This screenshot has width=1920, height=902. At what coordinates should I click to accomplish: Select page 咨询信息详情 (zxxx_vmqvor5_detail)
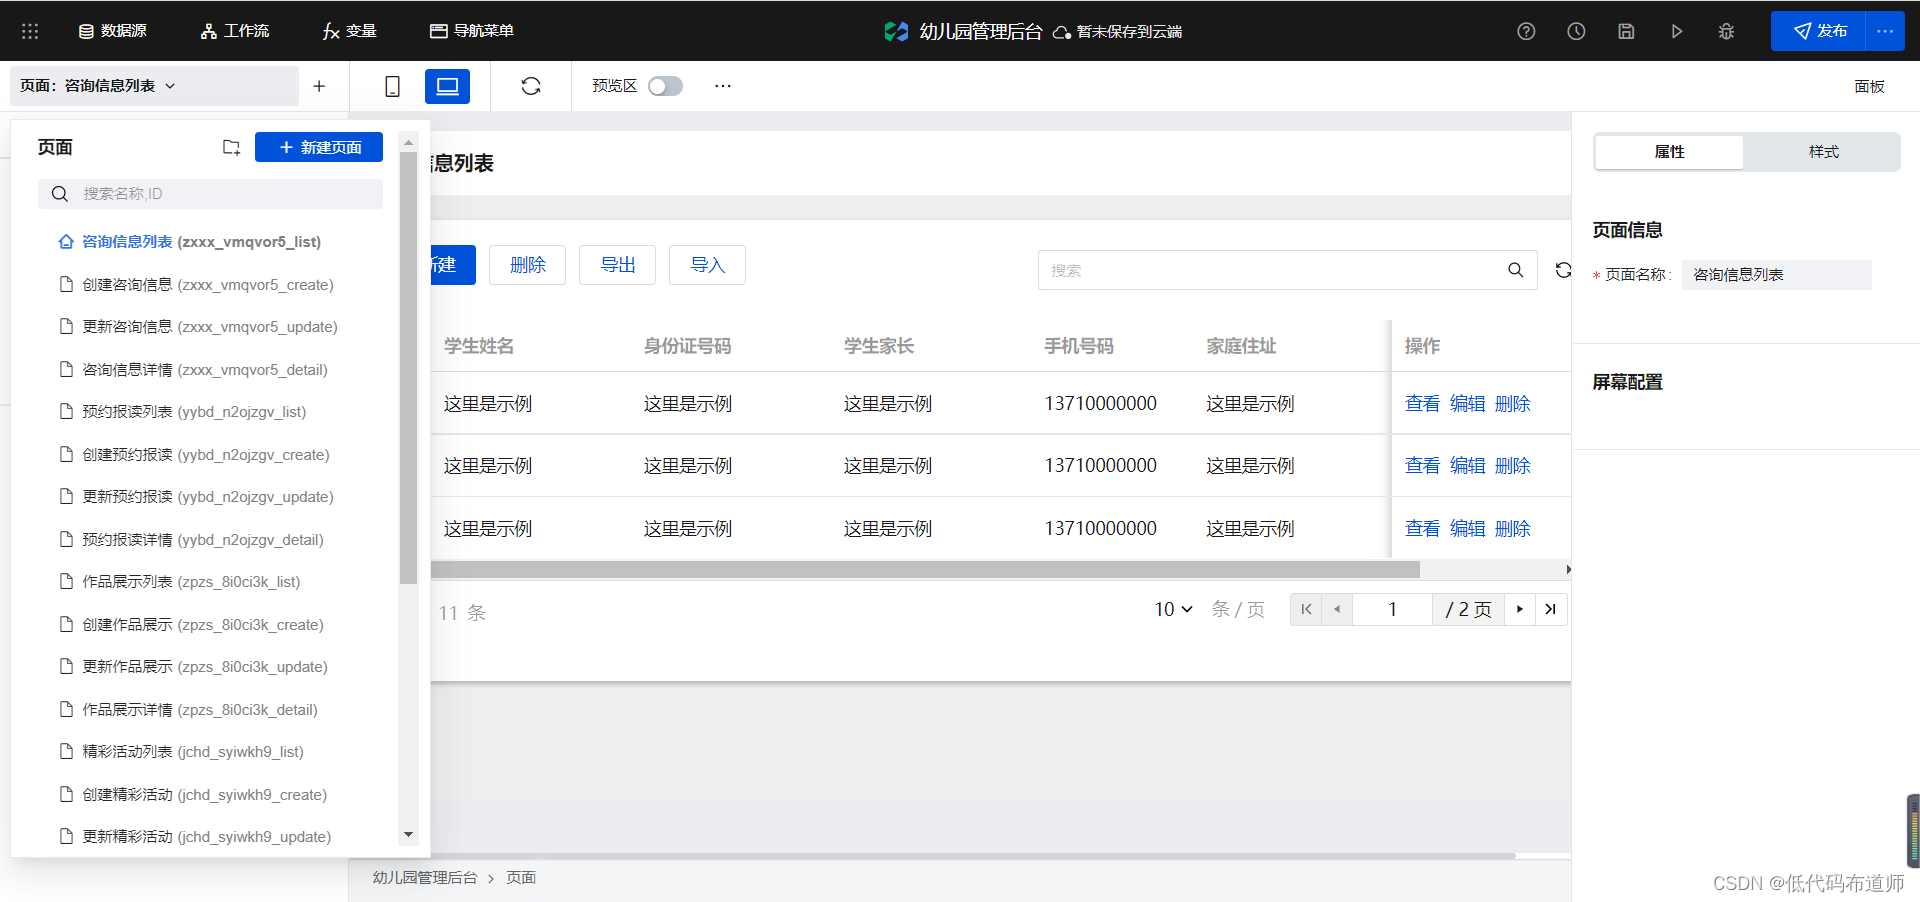(203, 370)
